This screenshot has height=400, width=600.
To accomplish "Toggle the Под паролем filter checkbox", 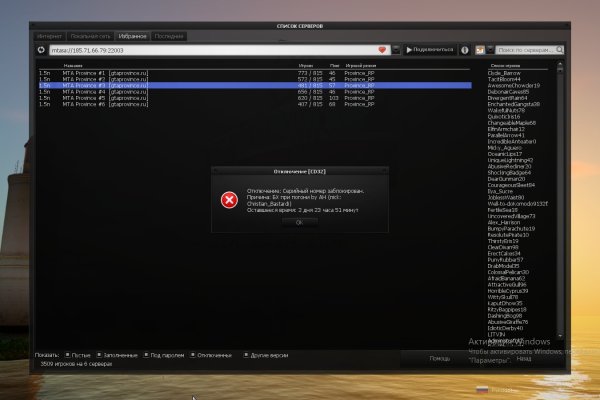I will pos(146,354).
